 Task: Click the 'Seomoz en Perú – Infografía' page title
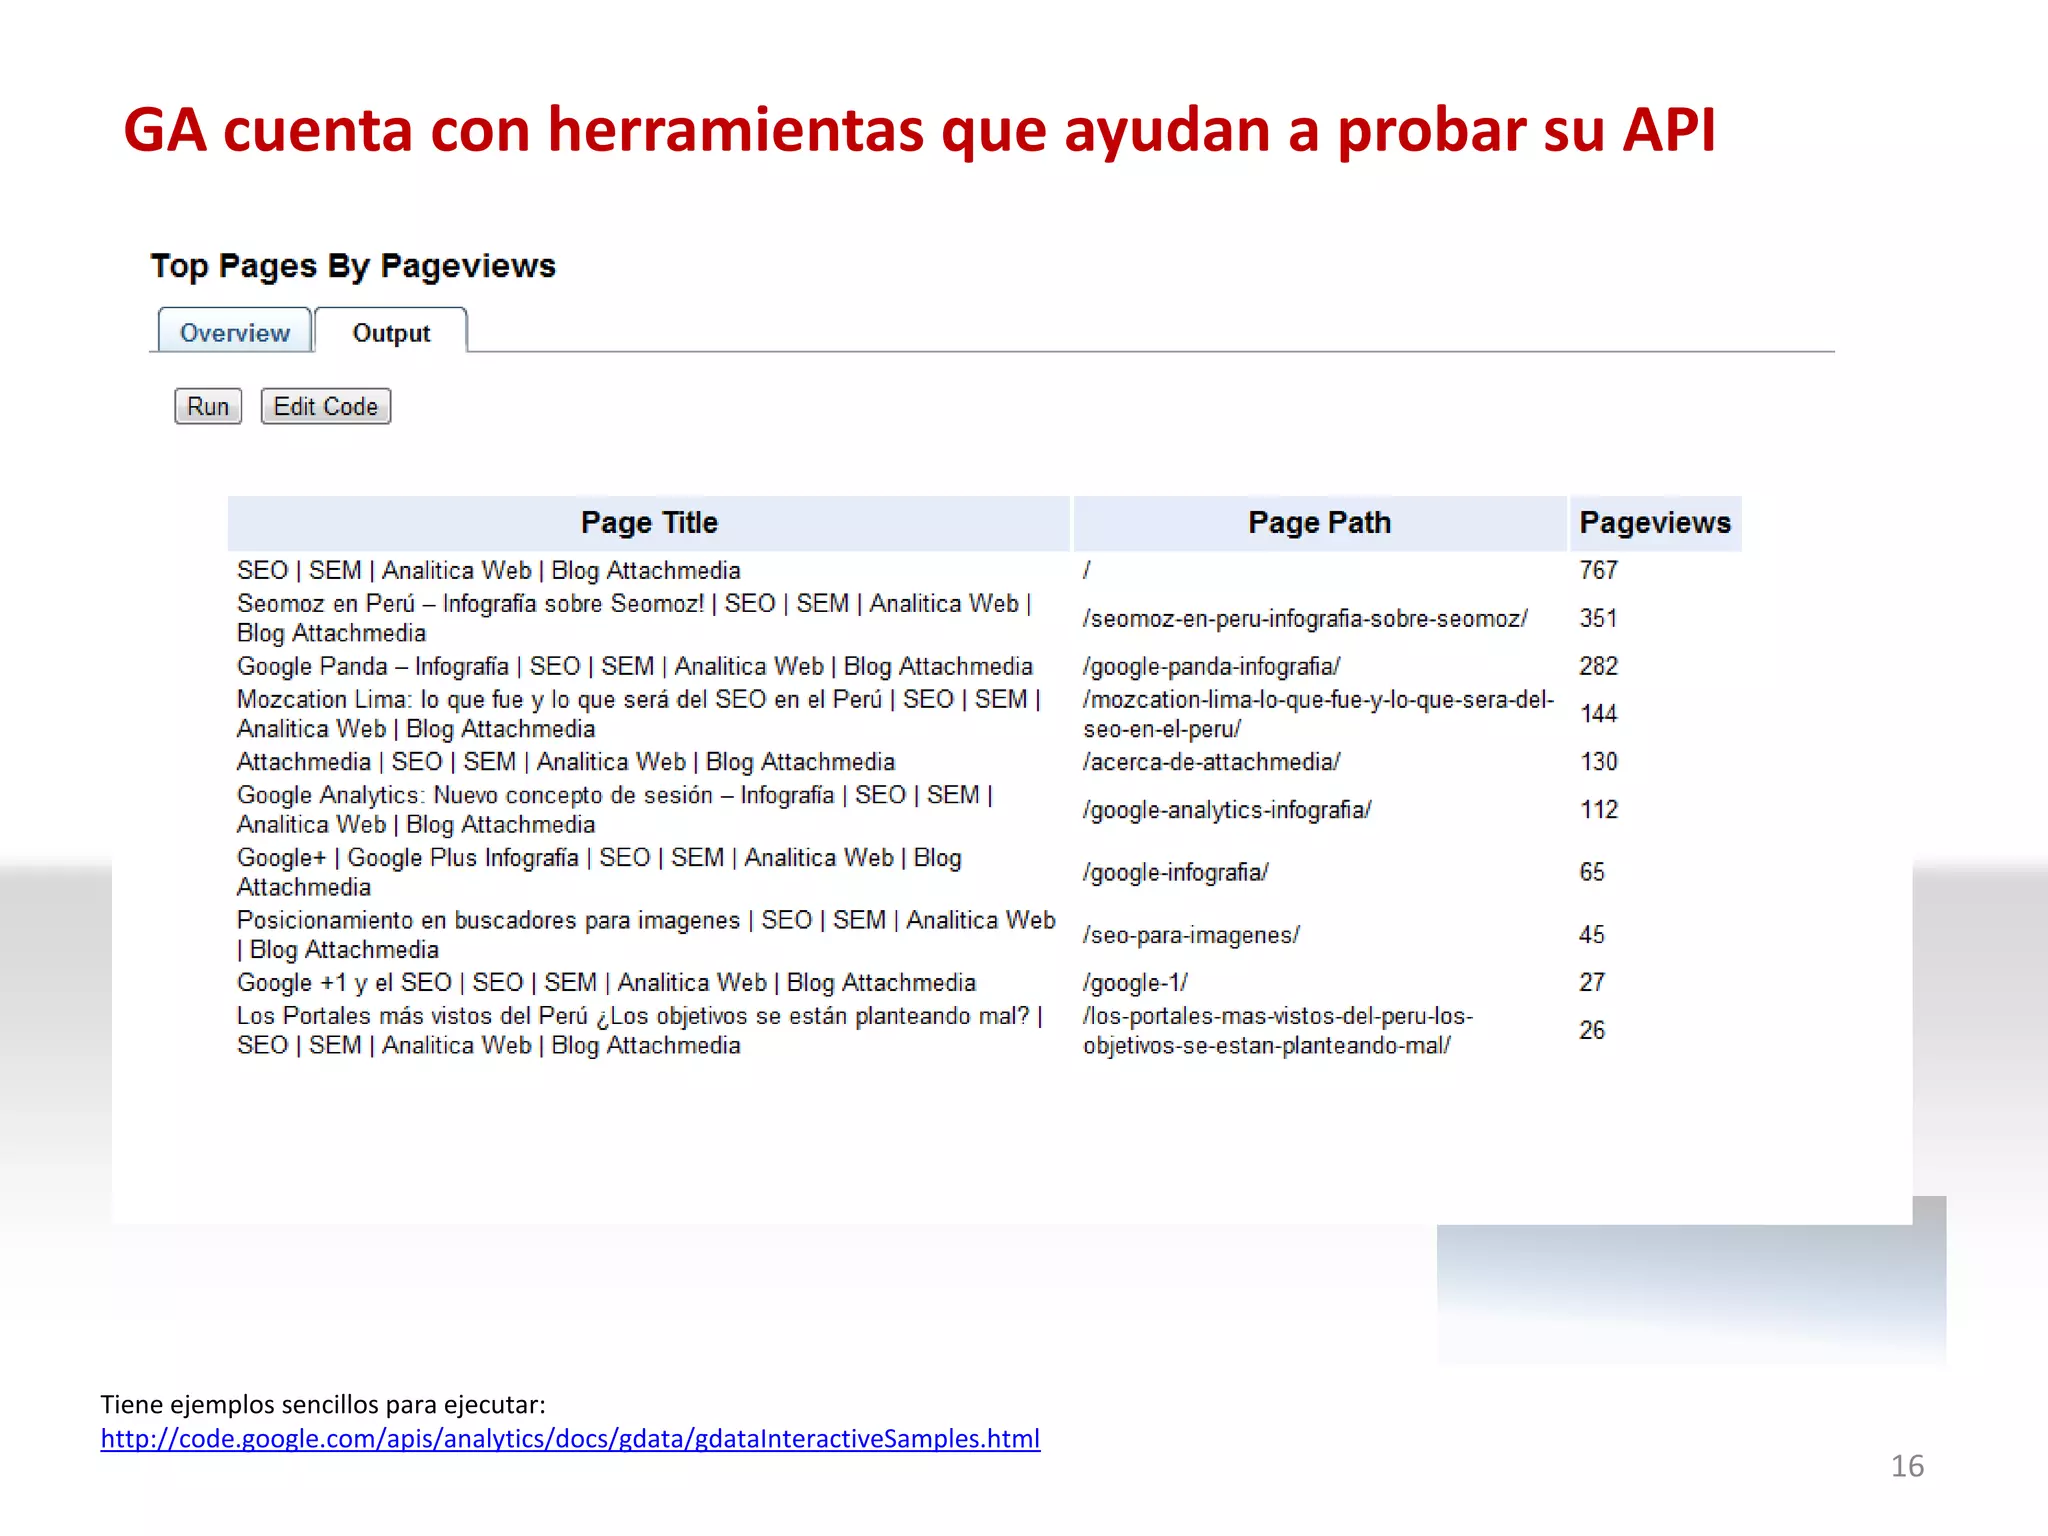tap(634, 618)
